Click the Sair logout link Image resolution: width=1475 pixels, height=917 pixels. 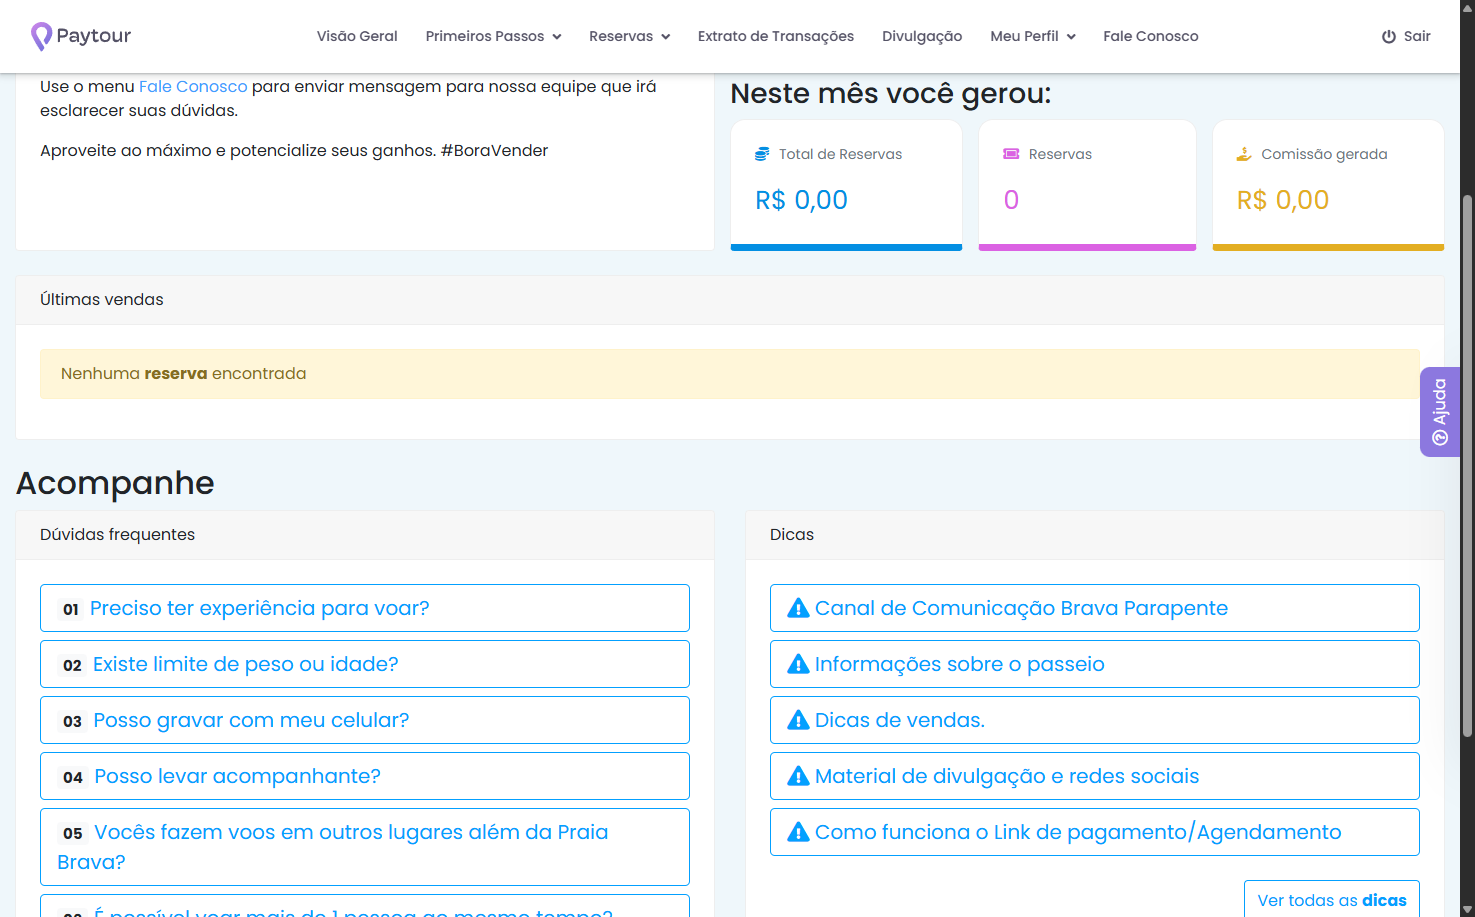click(1406, 36)
